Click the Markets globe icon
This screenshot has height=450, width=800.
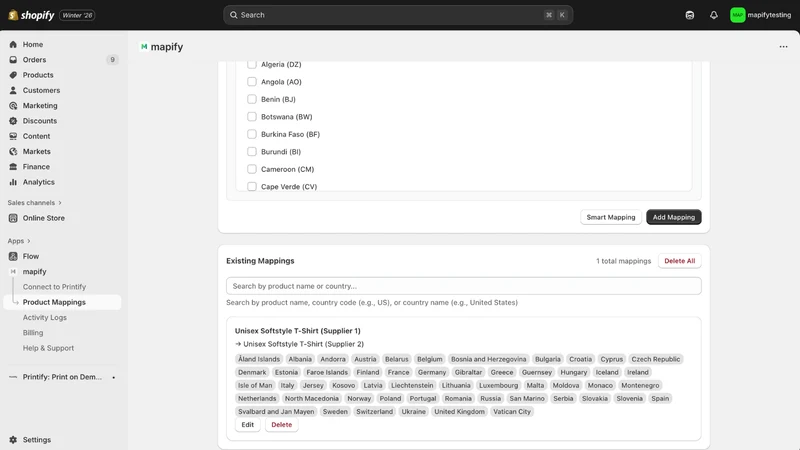point(13,152)
